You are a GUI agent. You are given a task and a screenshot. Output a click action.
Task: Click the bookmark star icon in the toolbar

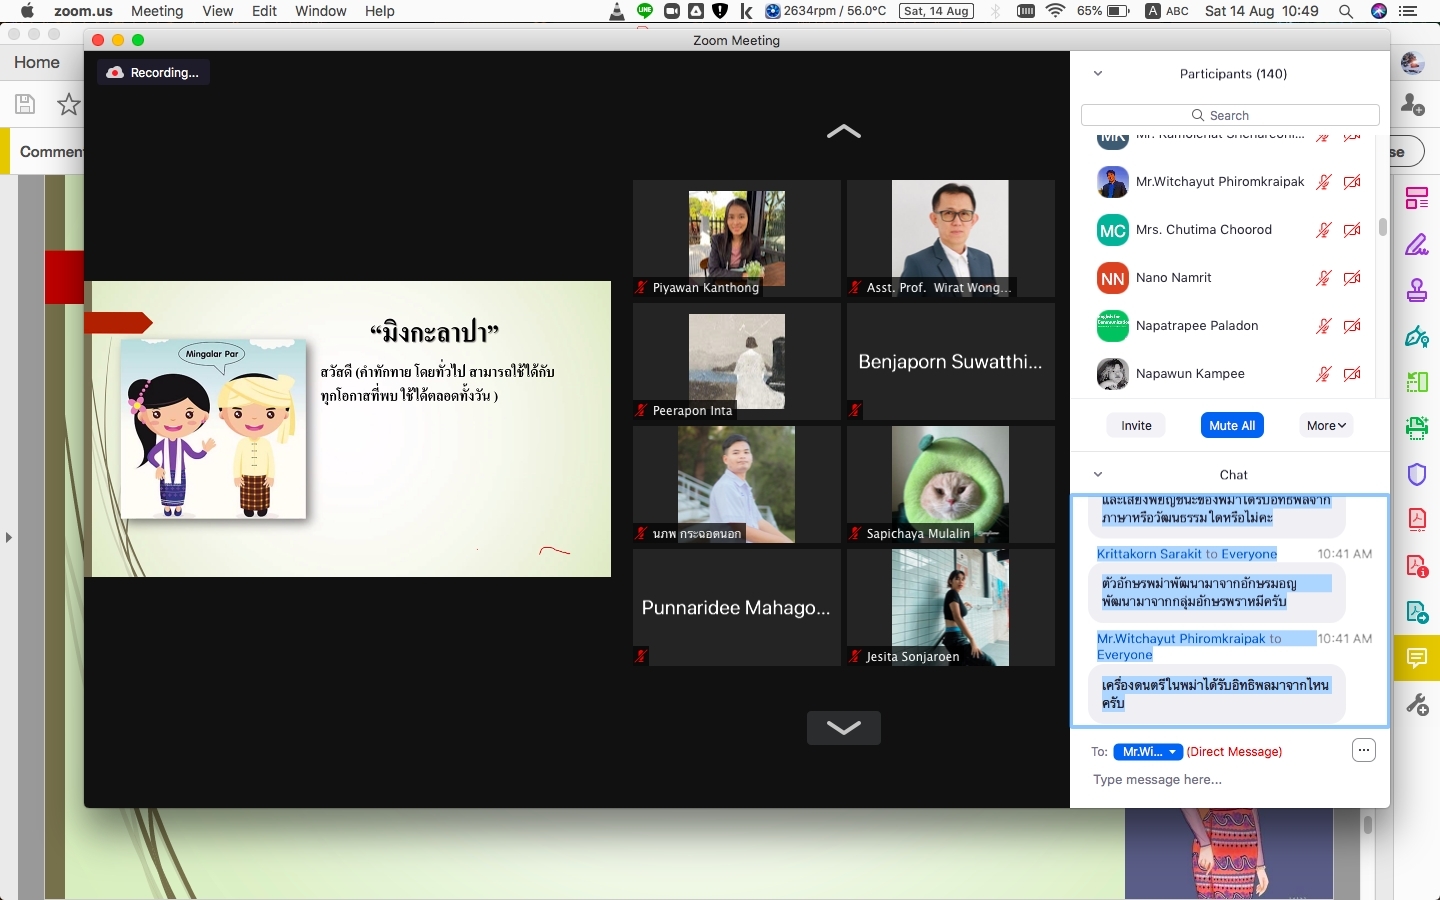pyautogui.click(x=68, y=104)
